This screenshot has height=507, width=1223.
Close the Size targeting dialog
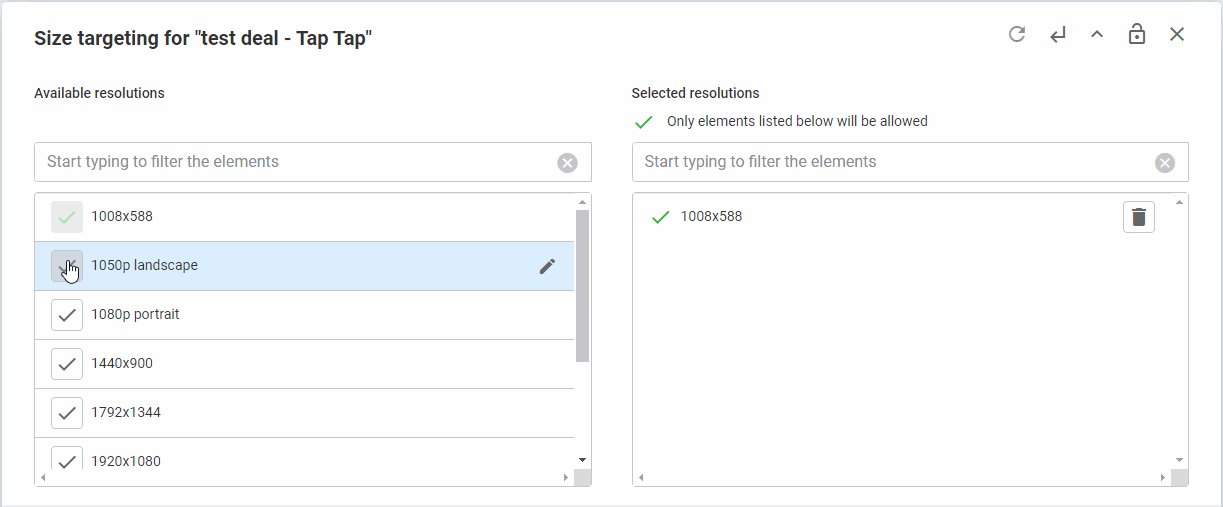[x=1177, y=35]
